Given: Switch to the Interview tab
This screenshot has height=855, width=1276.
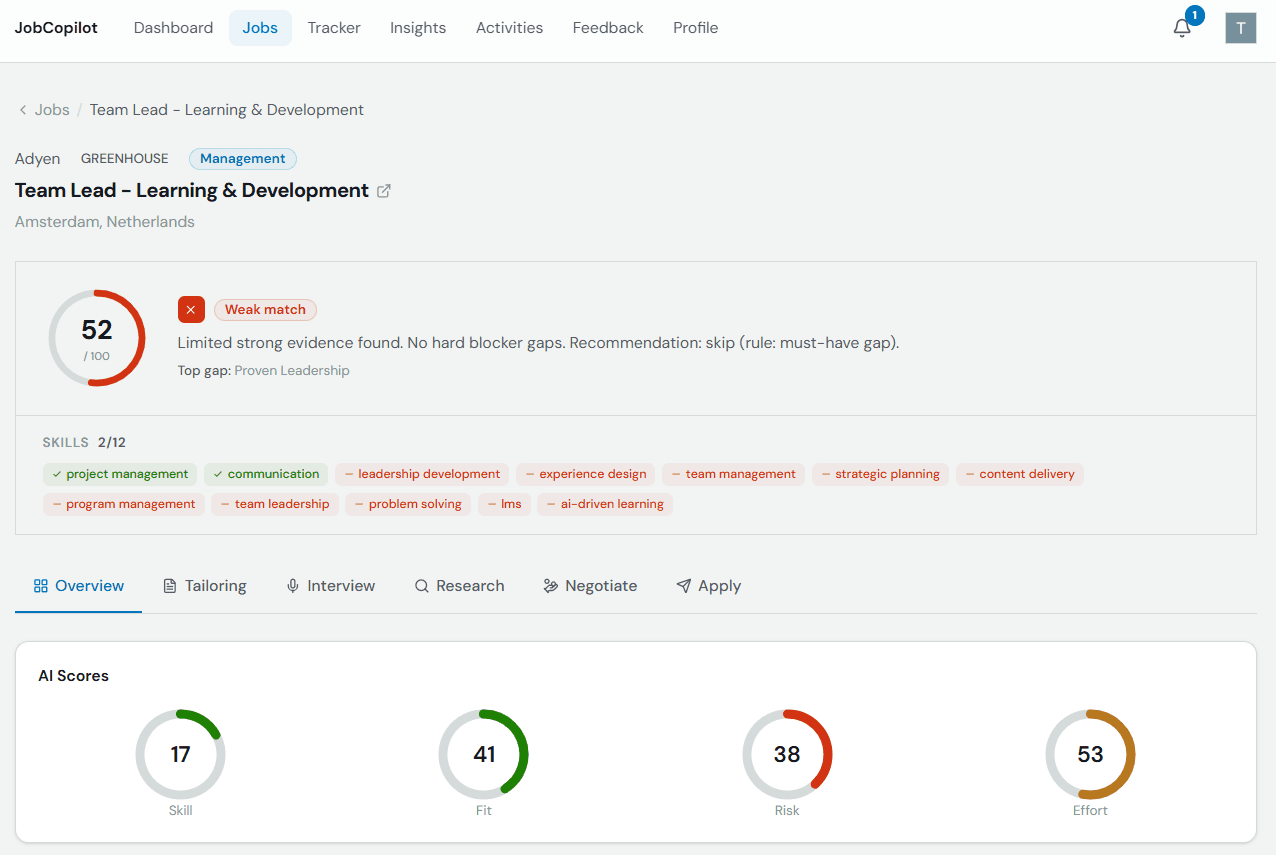Looking at the screenshot, I should 331,586.
